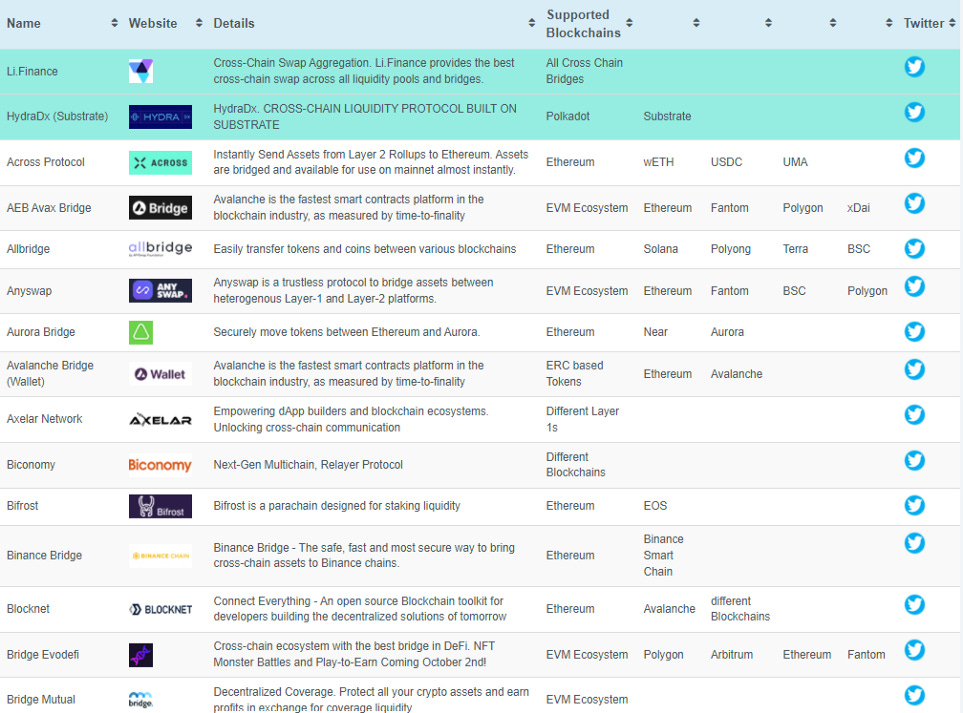This screenshot has width=963, height=713.
Task: Visit the HYDRA website logo
Action: tap(160, 117)
